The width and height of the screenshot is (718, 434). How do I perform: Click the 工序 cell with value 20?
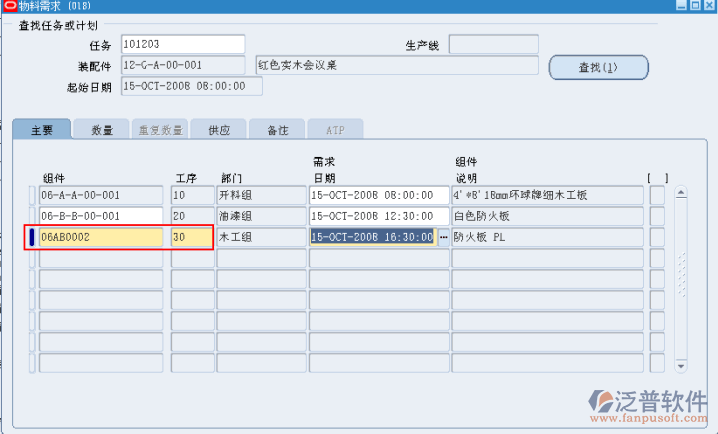(x=191, y=216)
